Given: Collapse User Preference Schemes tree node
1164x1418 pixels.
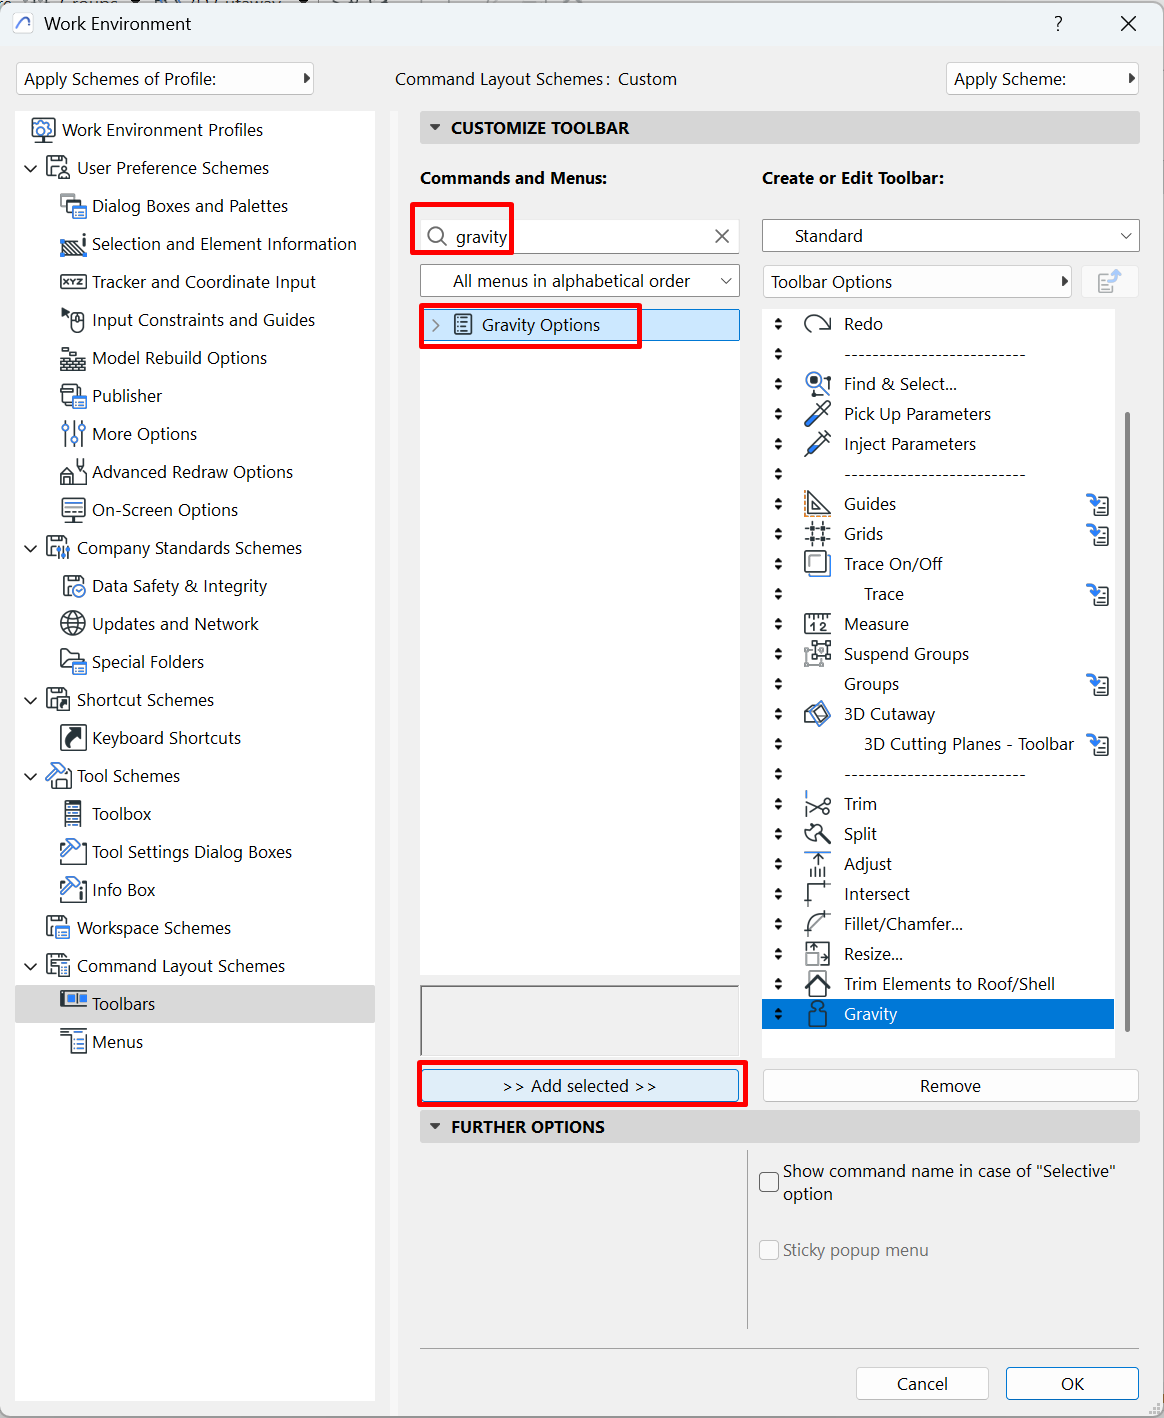Looking at the screenshot, I should (x=31, y=168).
